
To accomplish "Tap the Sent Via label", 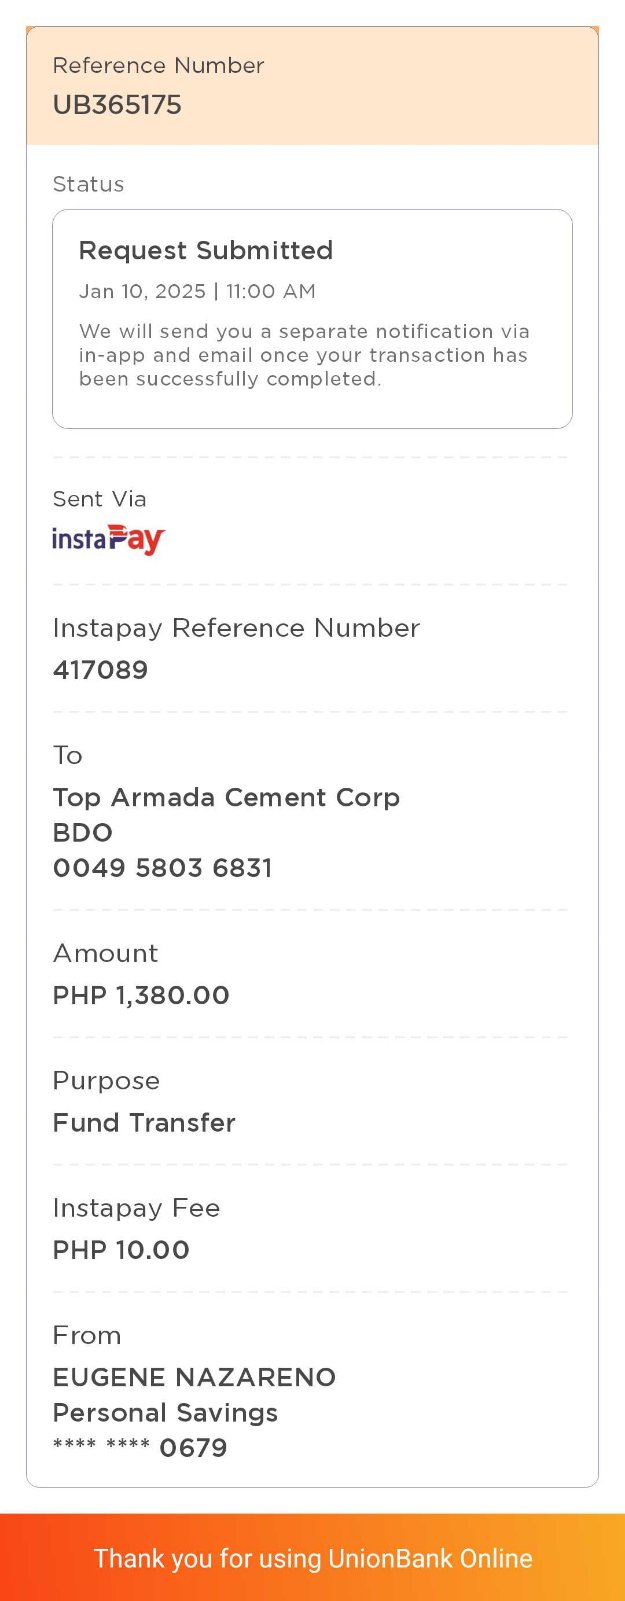I will pos(99,499).
